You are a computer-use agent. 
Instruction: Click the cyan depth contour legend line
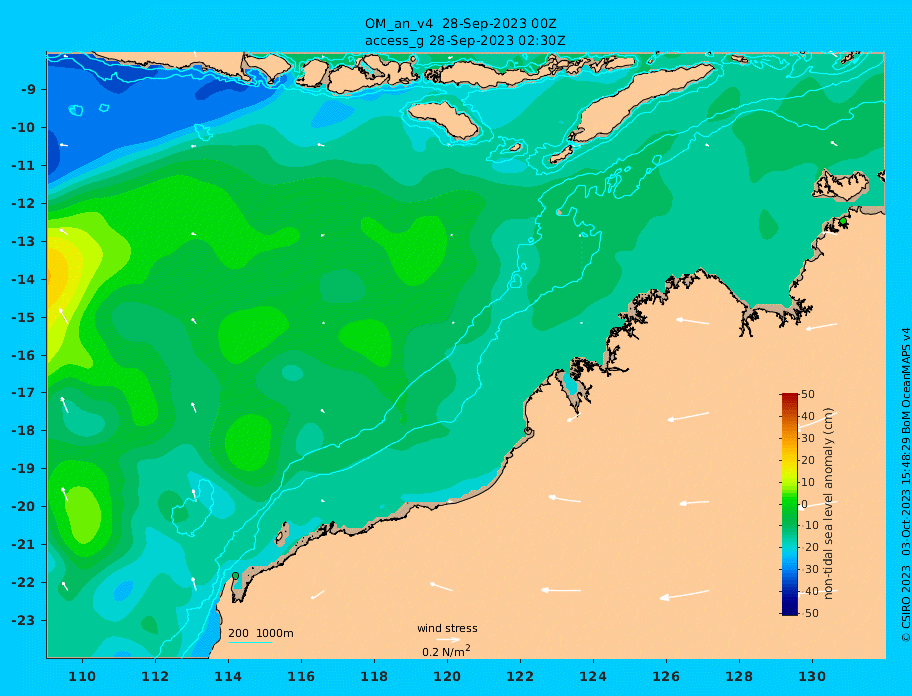click(x=250, y=642)
